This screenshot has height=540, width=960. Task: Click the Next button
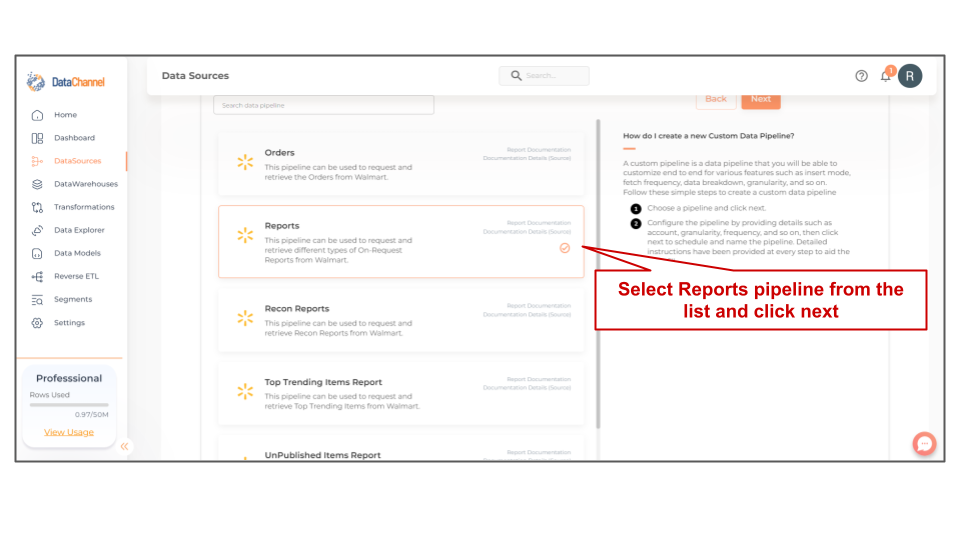tap(761, 100)
